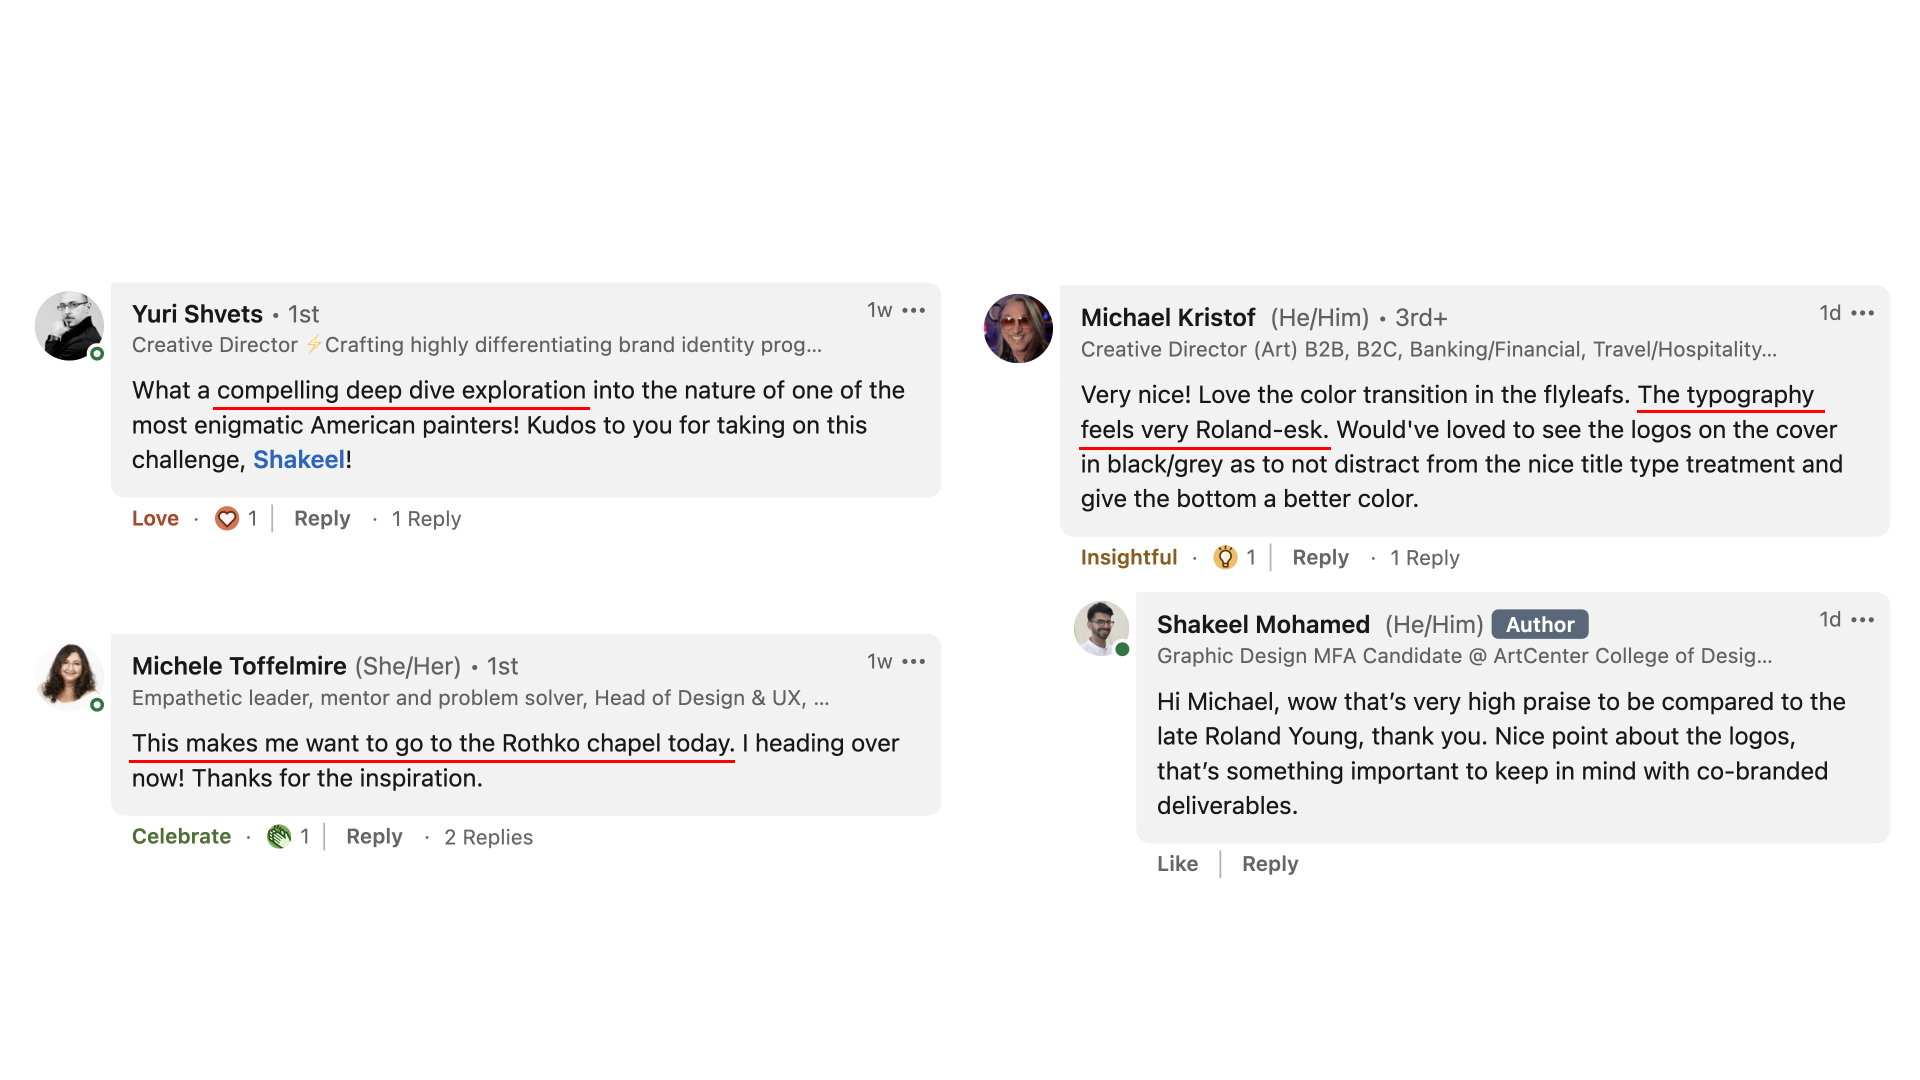This screenshot has width=1920, height=1080.
Task: View Michele Toffelmire's profile photo
Action: click(69, 676)
